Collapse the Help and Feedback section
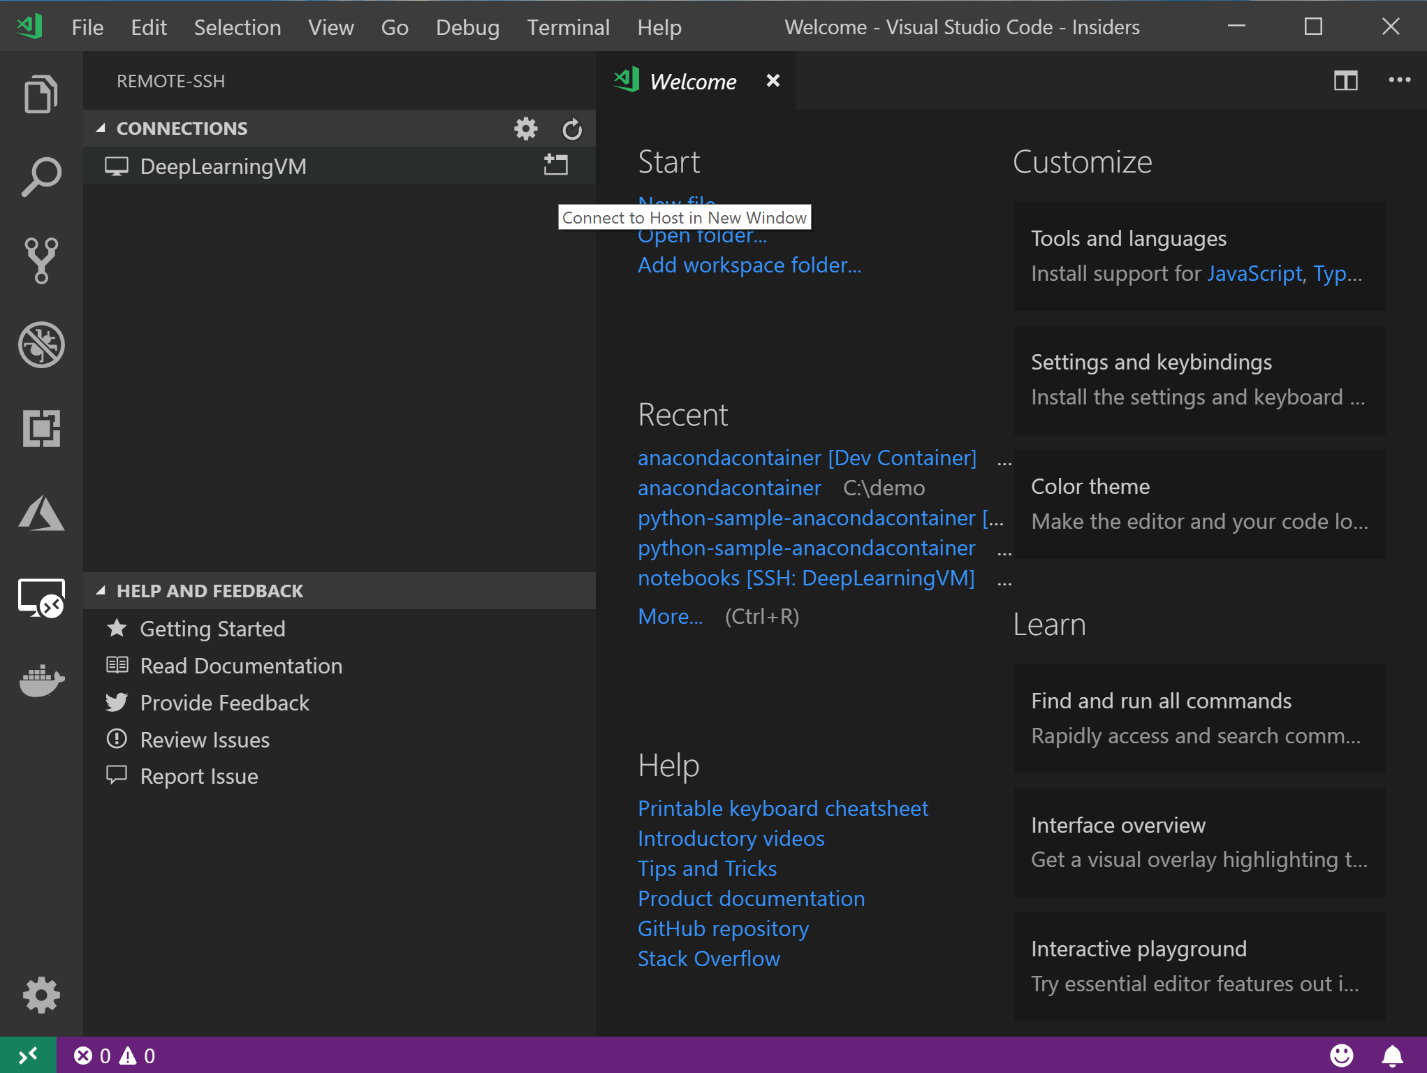This screenshot has height=1073, width=1427. coord(101,591)
